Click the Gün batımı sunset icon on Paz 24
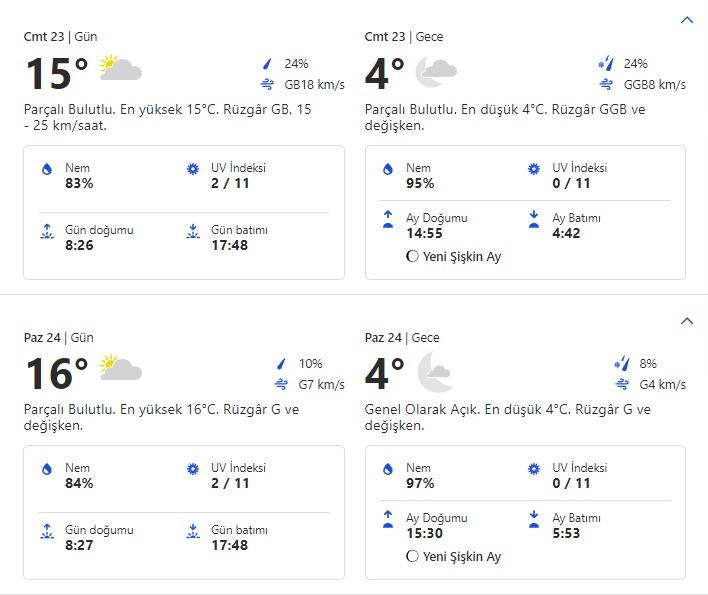Image resolution: width=708 pixels, height=595 pixels. [193, 532]
